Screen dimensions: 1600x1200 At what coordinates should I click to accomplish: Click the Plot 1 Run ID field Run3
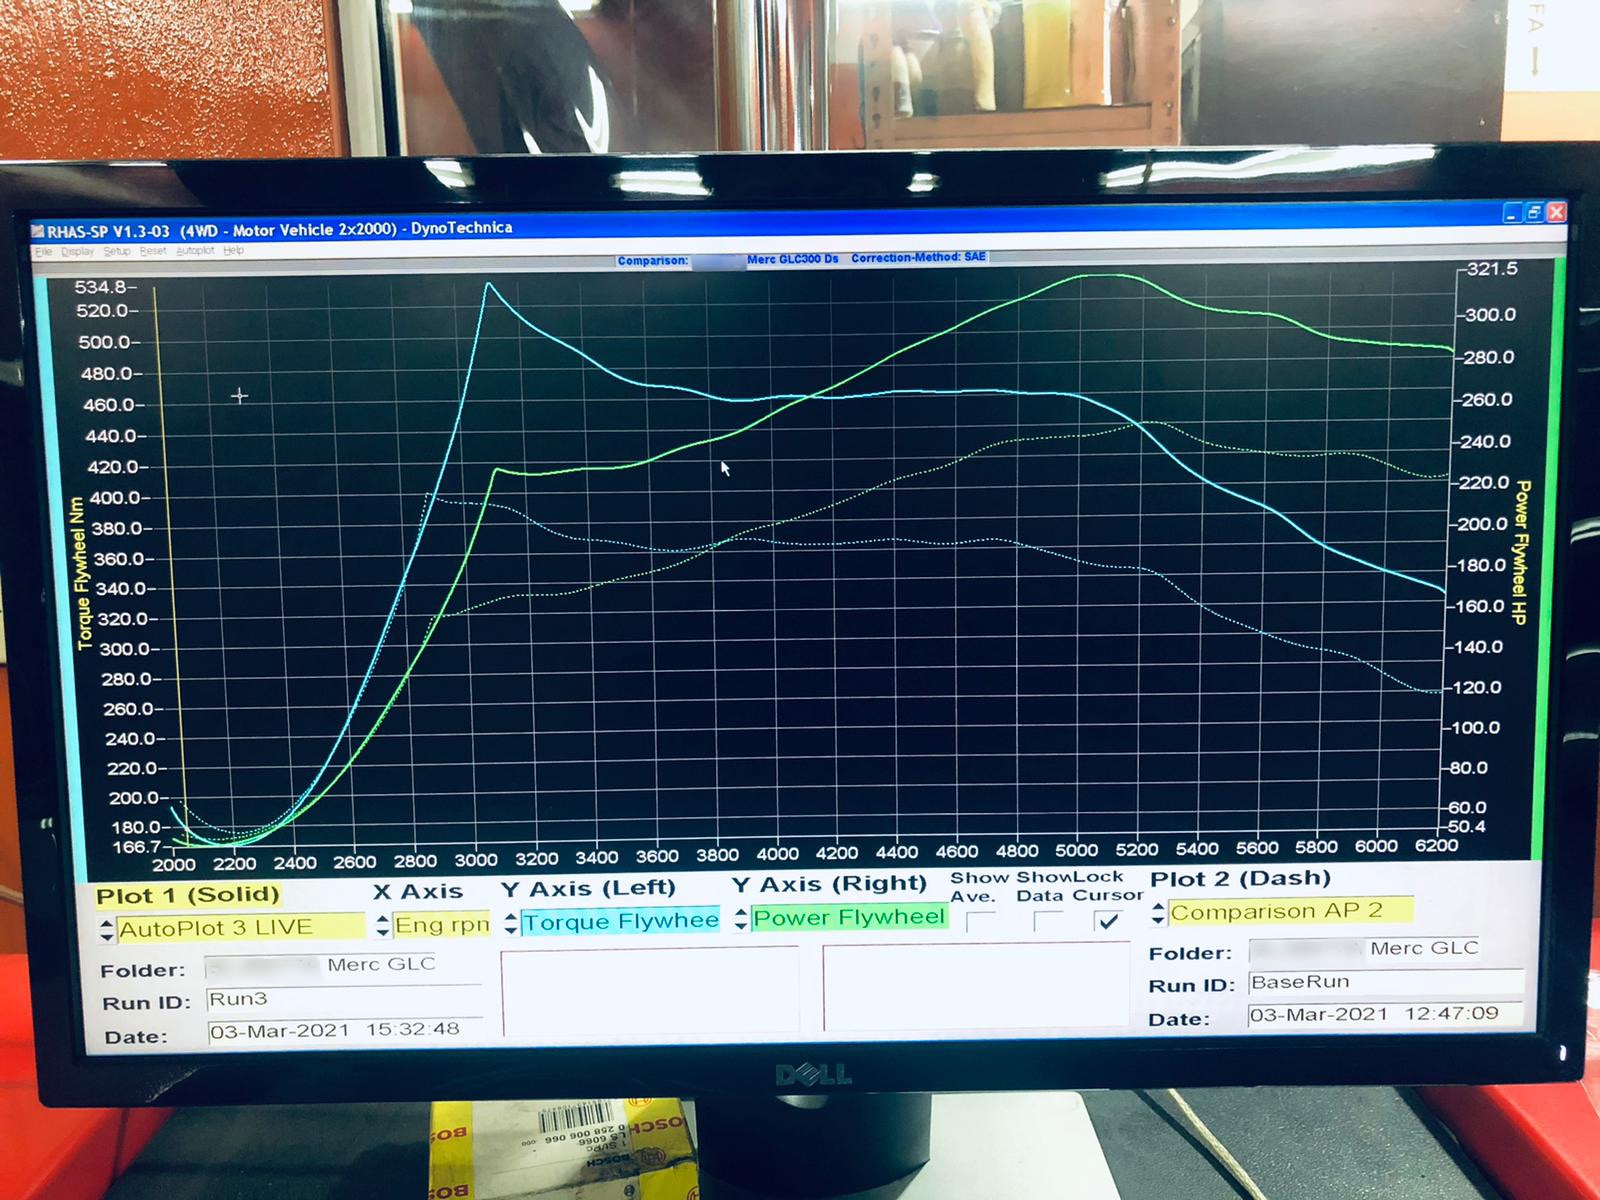pyautogui.click(x=344, y=999)
